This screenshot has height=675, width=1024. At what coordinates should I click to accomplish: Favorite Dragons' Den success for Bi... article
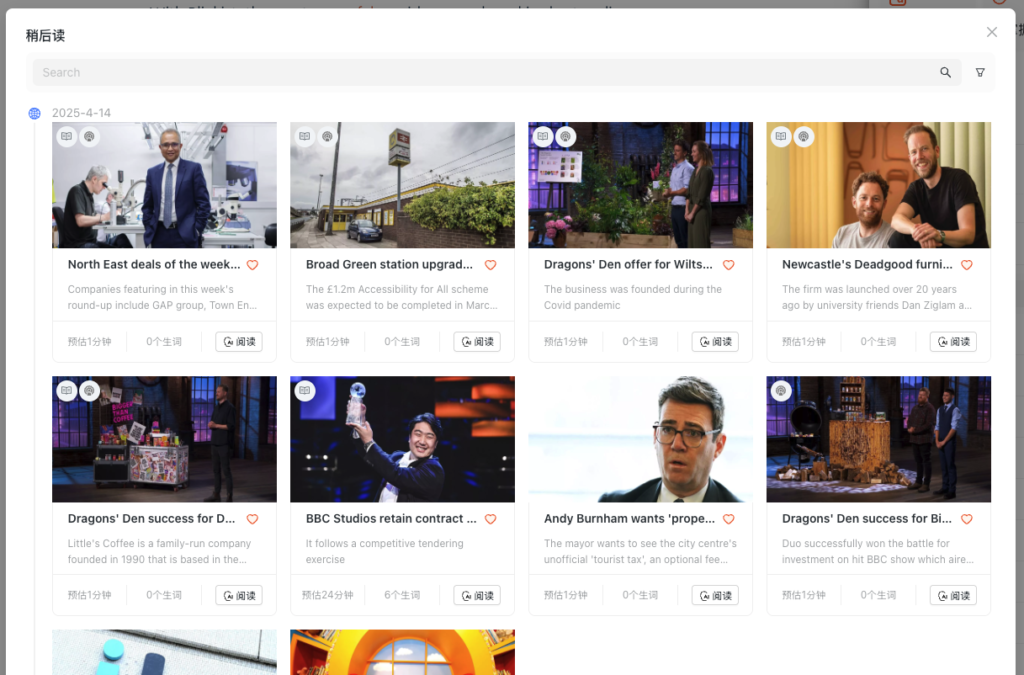(967, 519)
